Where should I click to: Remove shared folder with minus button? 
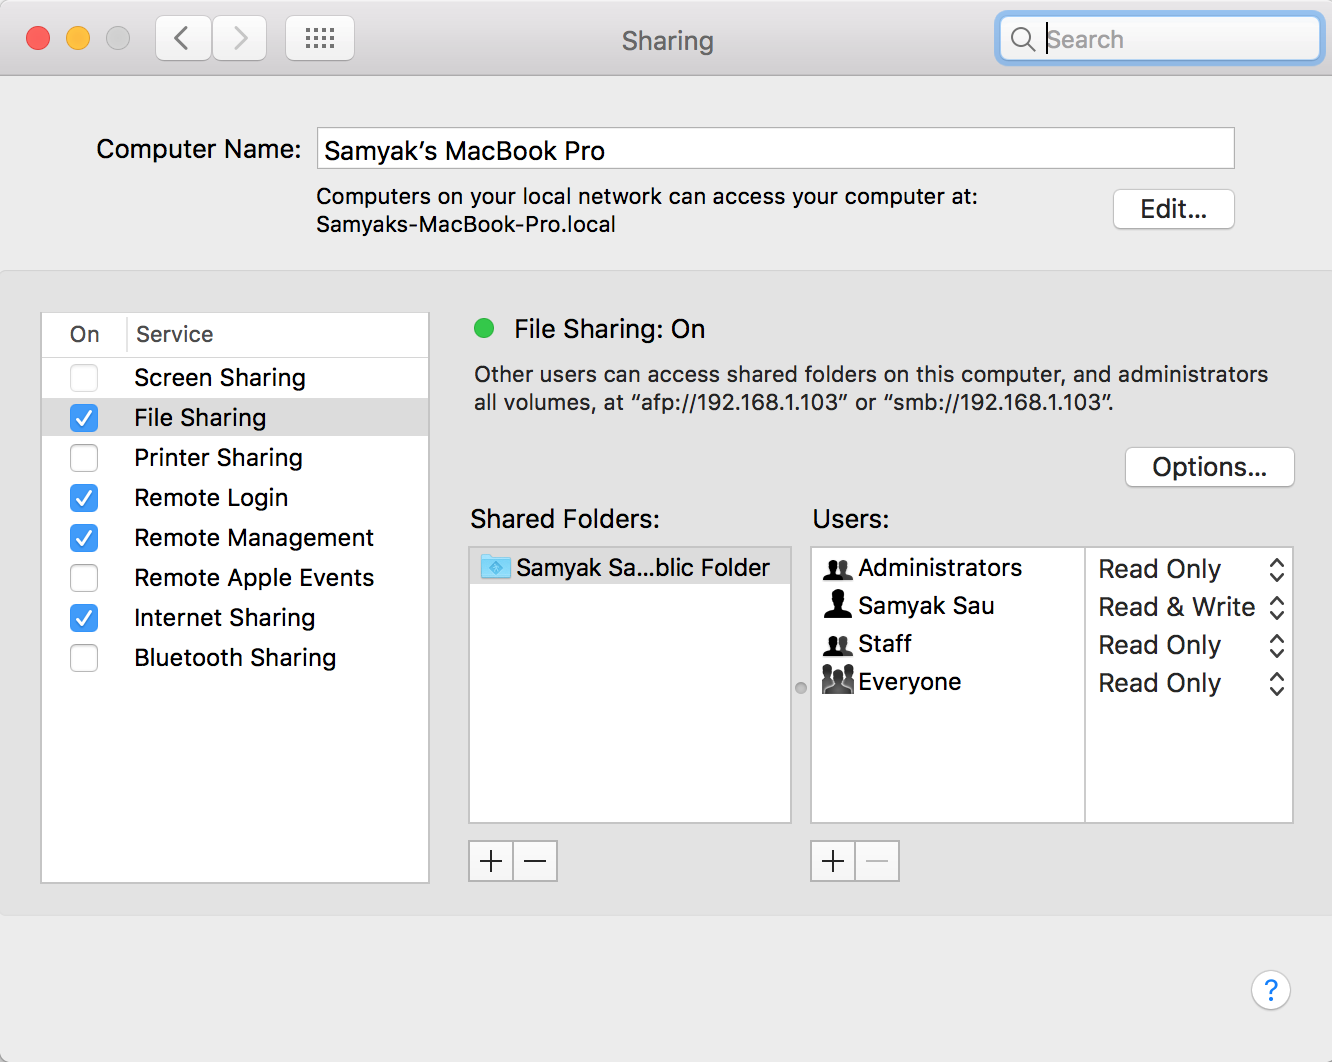[x=535, y=861]
